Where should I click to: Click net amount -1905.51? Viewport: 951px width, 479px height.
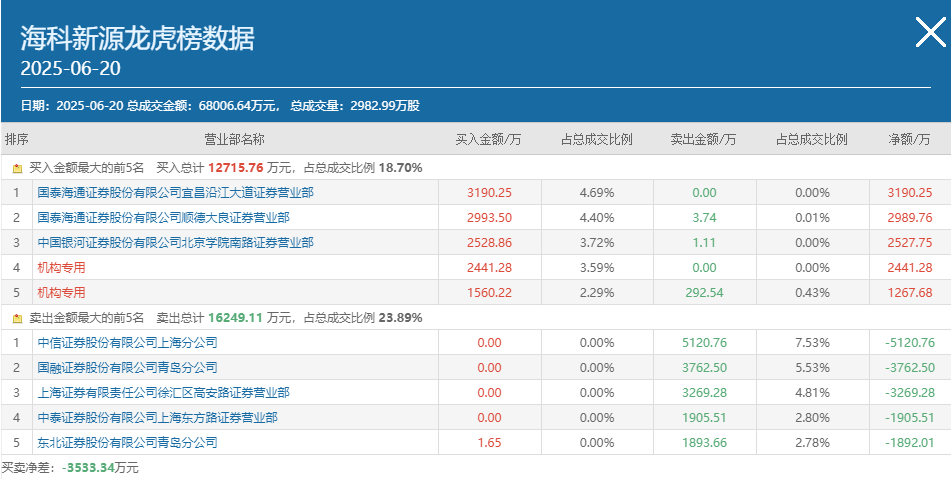[910, 417]
